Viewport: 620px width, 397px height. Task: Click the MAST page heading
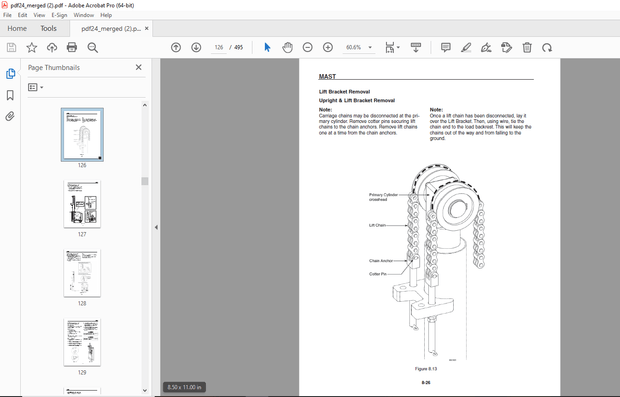[x=327, y=77]
